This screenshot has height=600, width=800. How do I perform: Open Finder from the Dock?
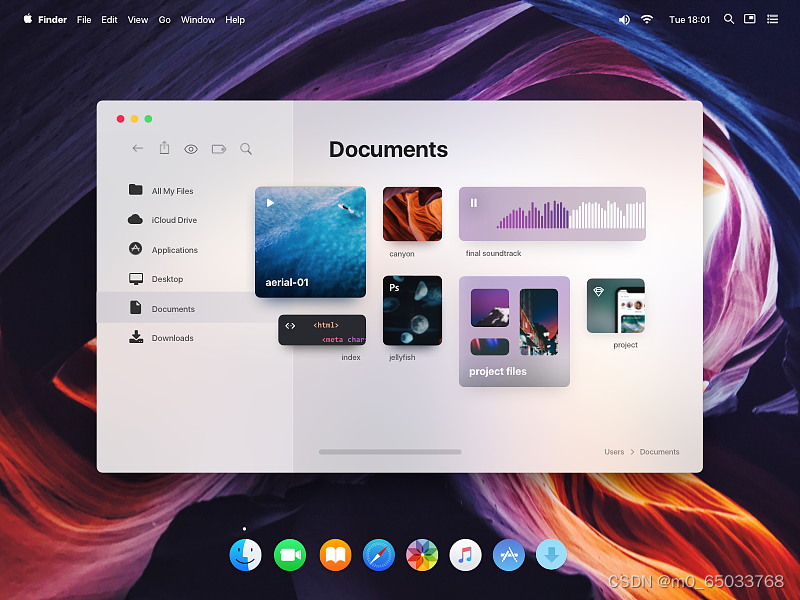pos(245,555)
